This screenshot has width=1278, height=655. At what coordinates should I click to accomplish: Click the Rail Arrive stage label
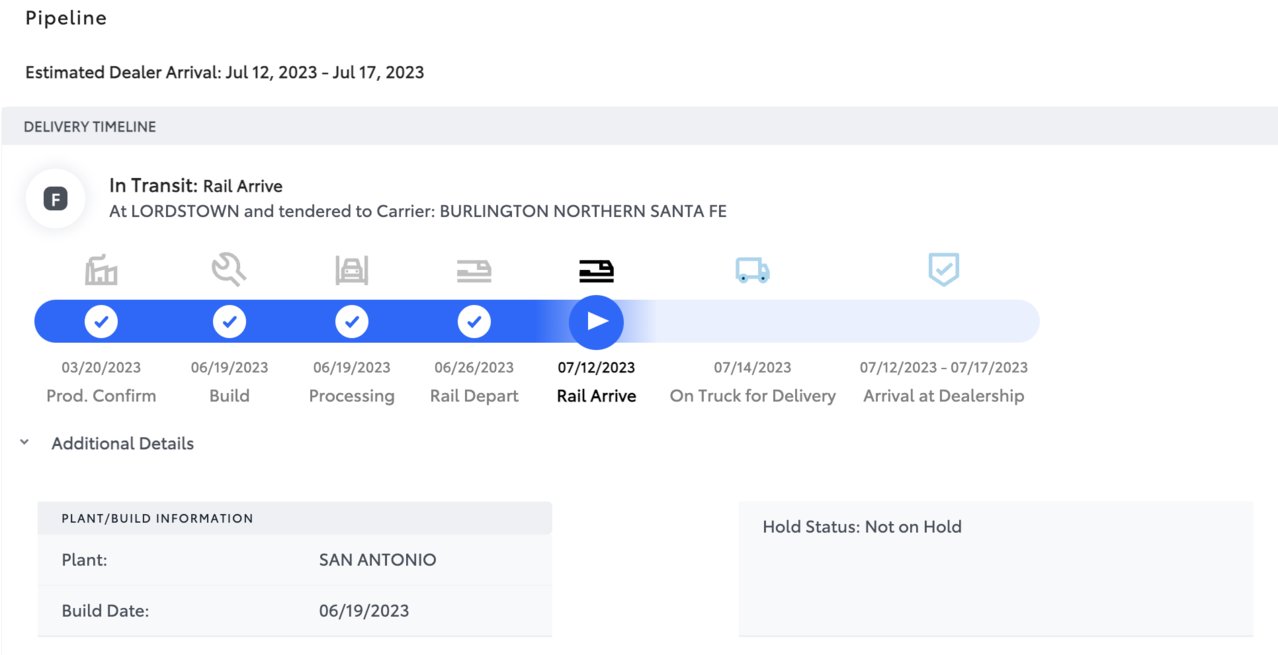(596, 396)
